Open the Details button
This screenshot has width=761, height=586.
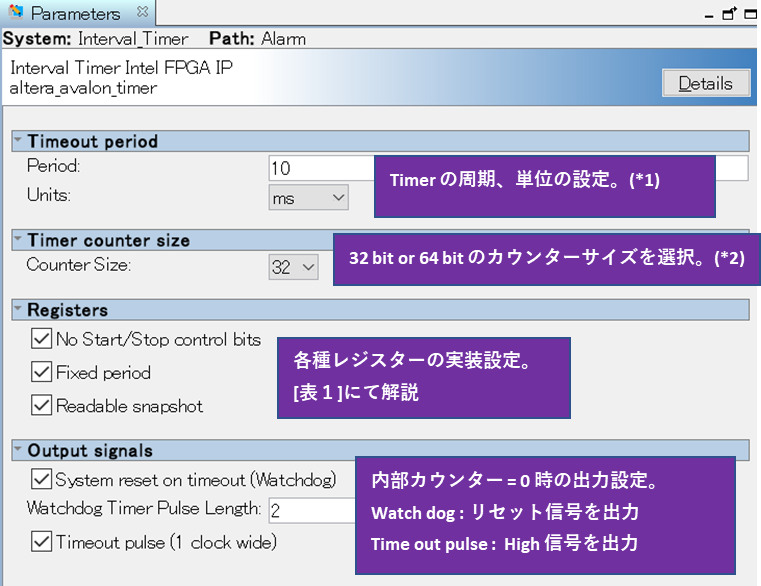click(705, 83)
